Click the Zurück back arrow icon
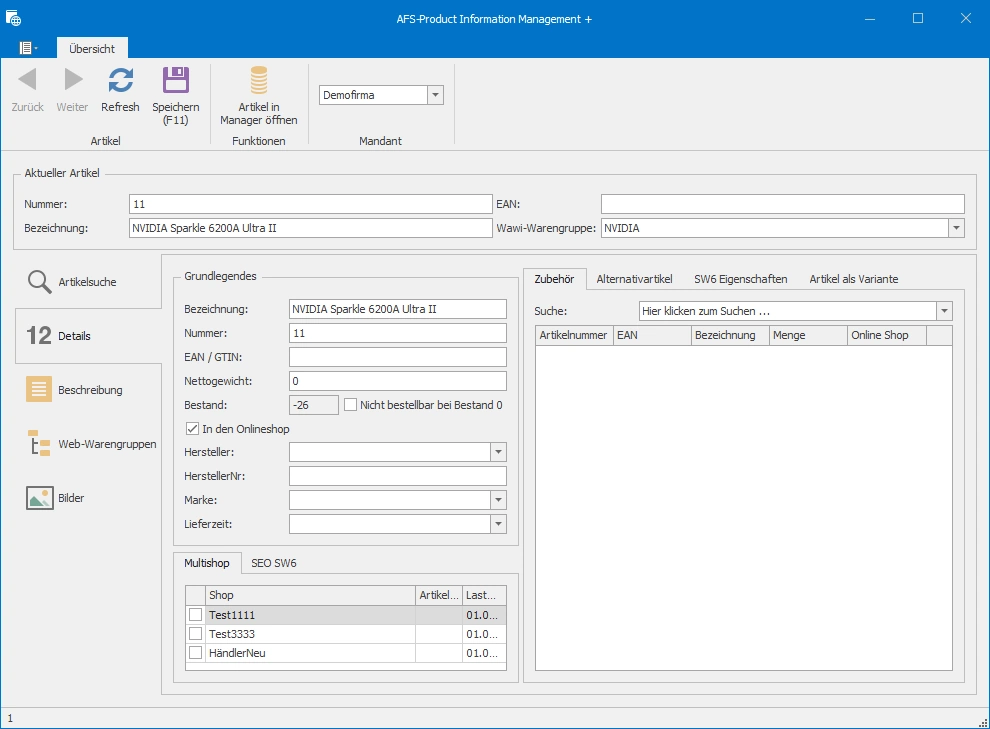Viewport: 990px width, 729px height. [28, 80]
